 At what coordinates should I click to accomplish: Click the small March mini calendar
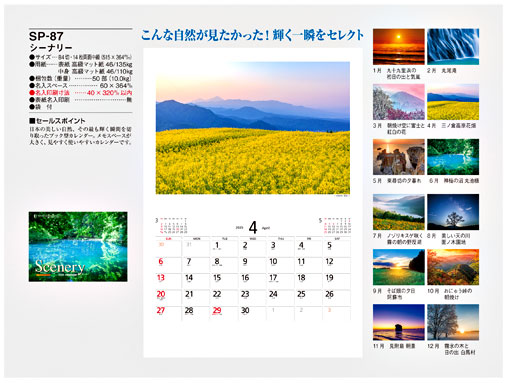point(171,226)
